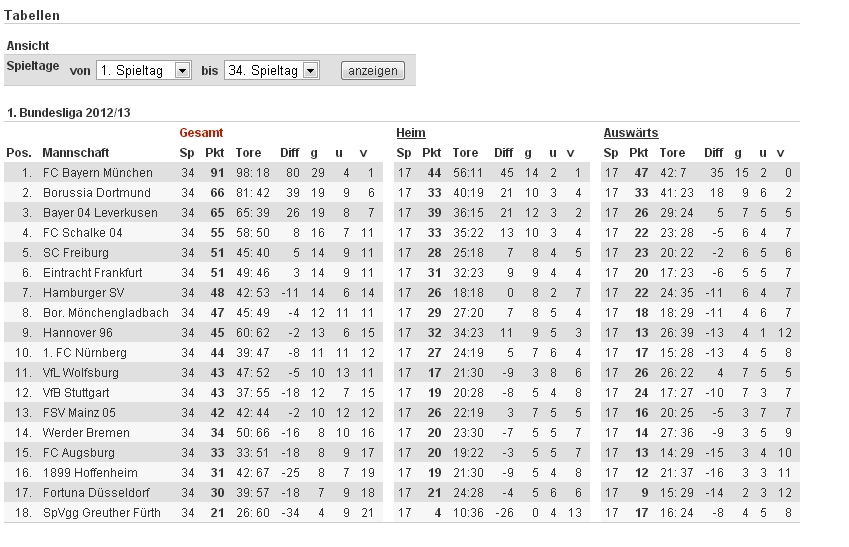Click the Tore header under Heim

pyautogui.click(x=465, y=153)
